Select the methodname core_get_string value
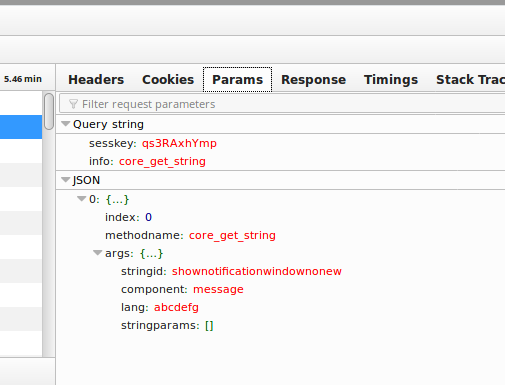Image resolution: width=505 pixels, height=385 pixels. pyautogui.click(x=232, y=235)
